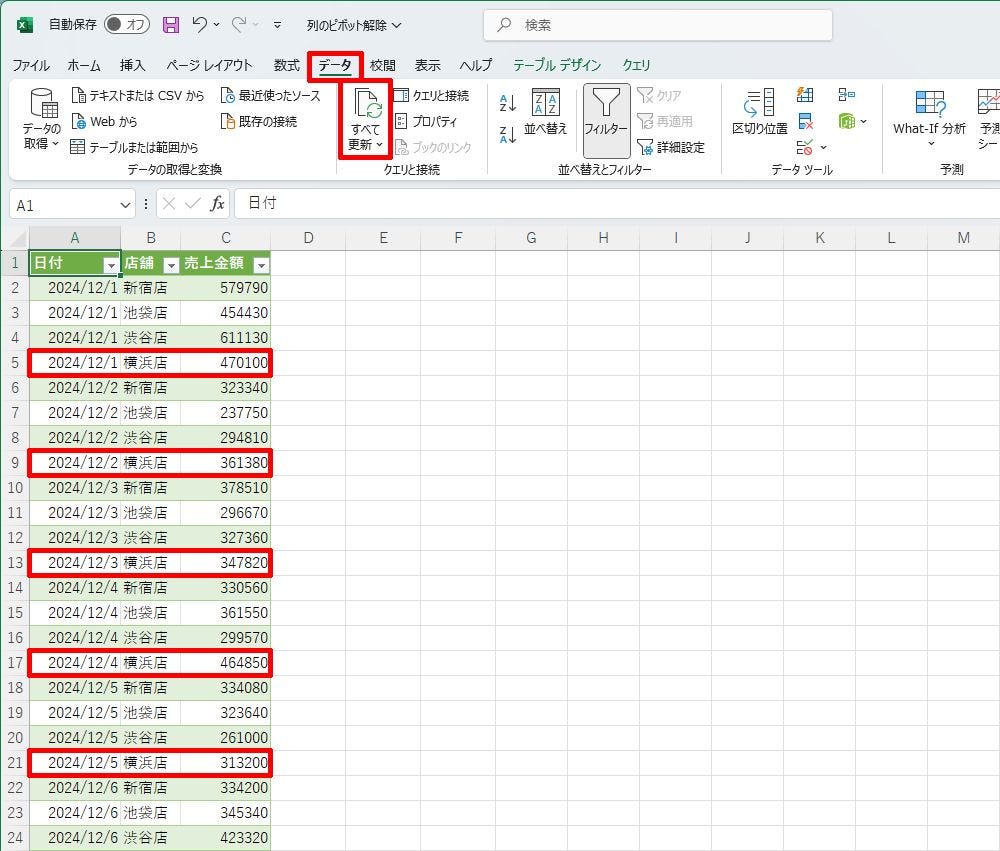Sort ascending with the A→Z icon

pos(507,102)
